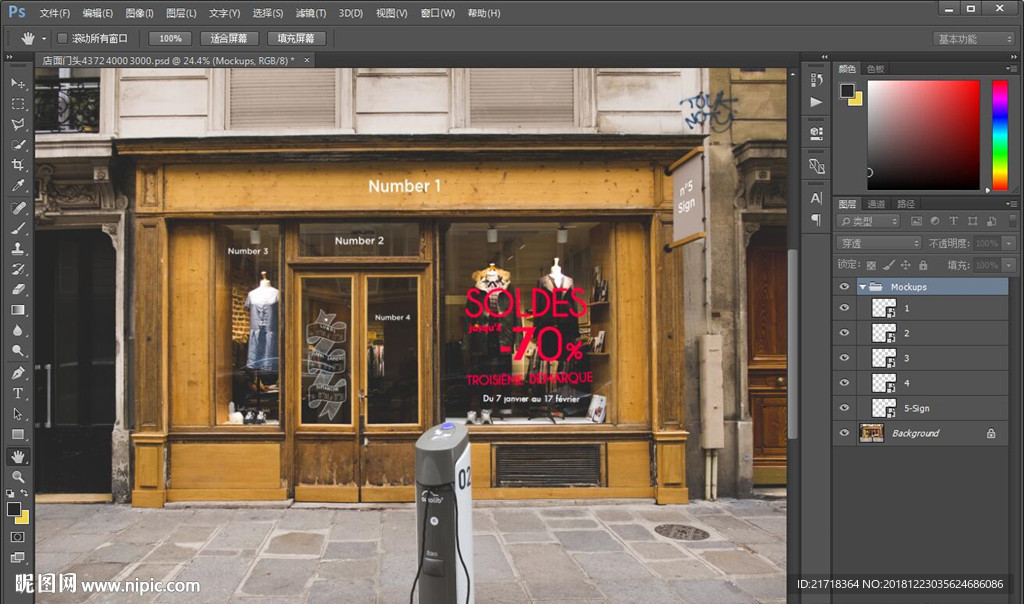The height and width of the screenshot is (604, 1024).
Task: Click the hue spectrum slider
Action: 1000,135
